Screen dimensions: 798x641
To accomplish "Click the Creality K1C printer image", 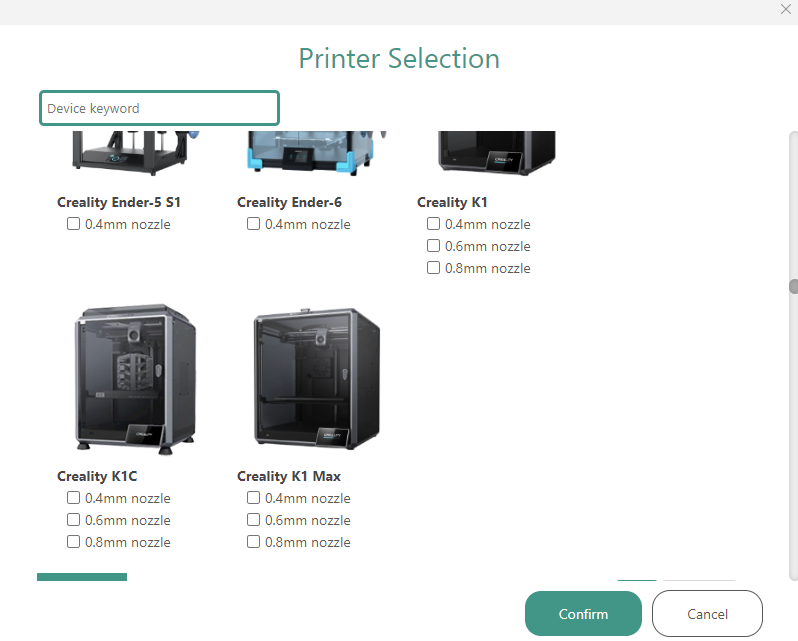I will (x=135, y=379).
